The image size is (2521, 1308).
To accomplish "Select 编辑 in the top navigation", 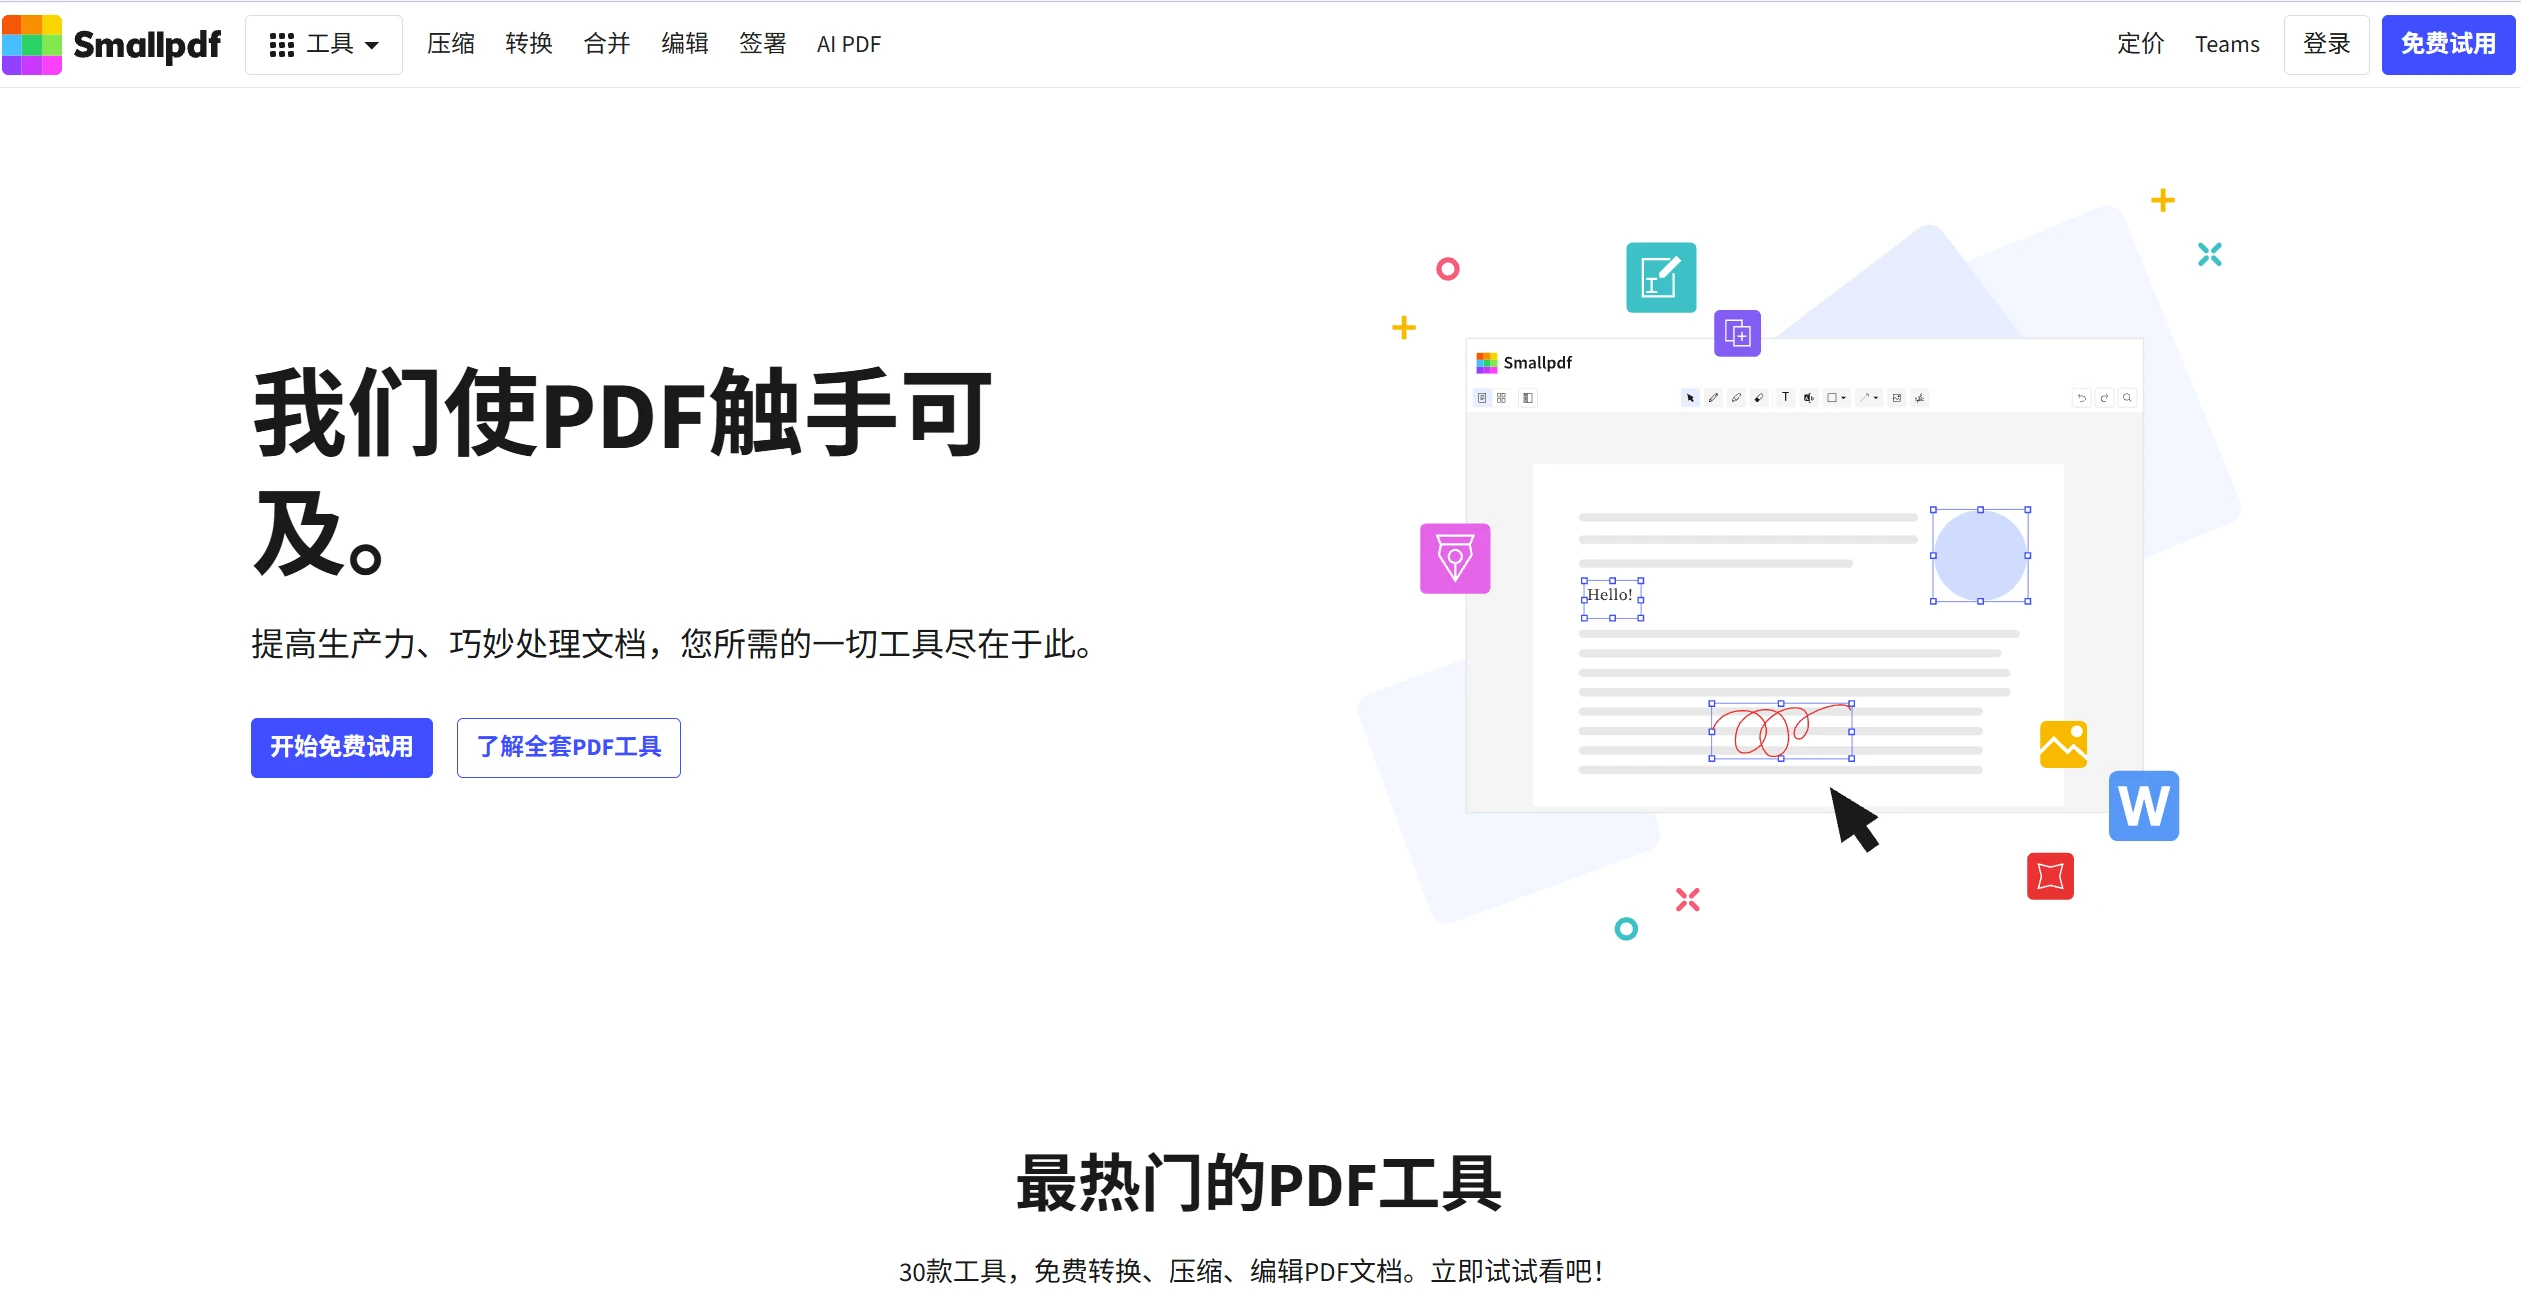I will pos(685,44).
